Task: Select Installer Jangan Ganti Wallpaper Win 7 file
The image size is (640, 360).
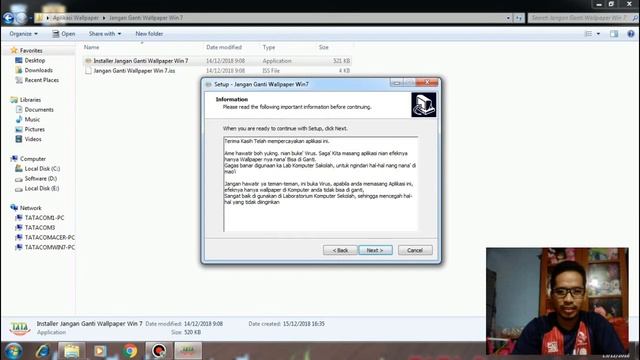Action: pyautogui.click(x=140, y=61)
